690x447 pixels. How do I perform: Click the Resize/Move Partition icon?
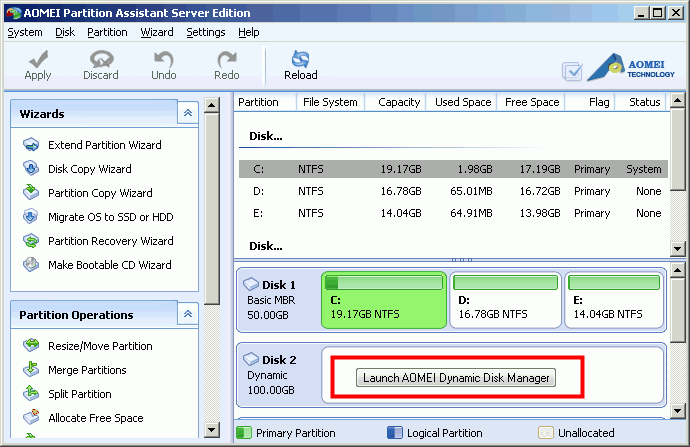(x=31, y=345)
